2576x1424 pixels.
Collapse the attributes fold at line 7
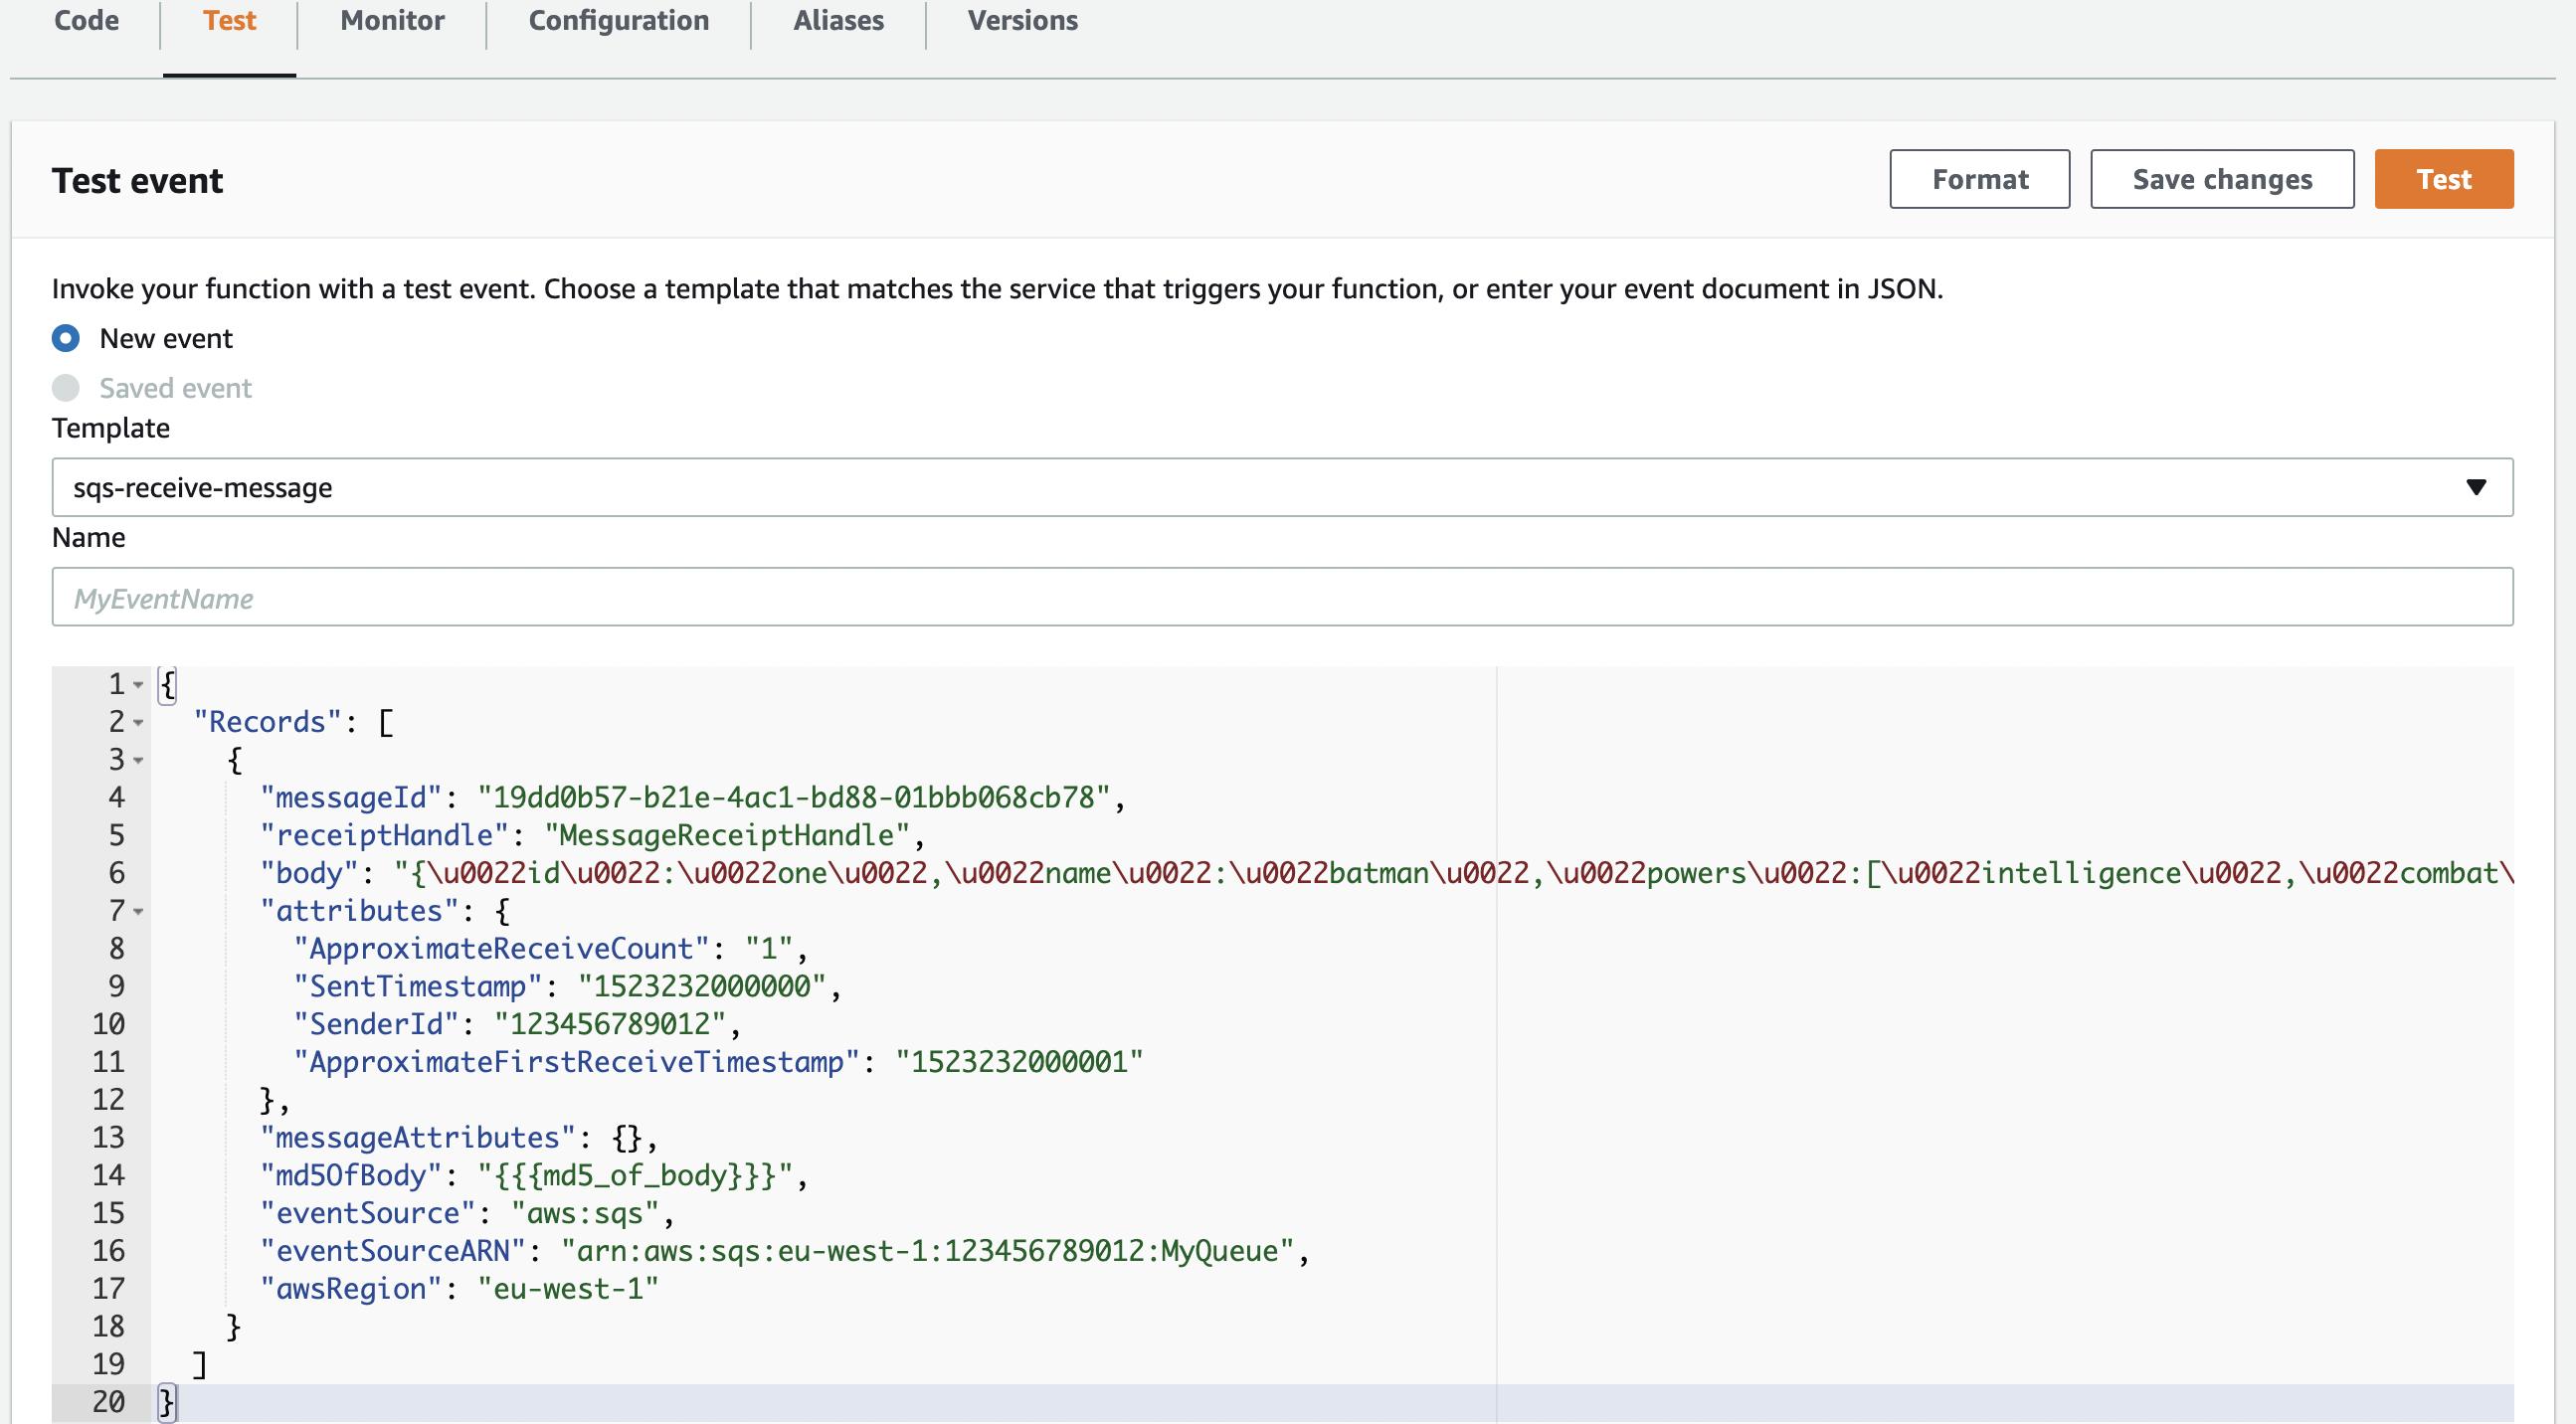(138, 911)
